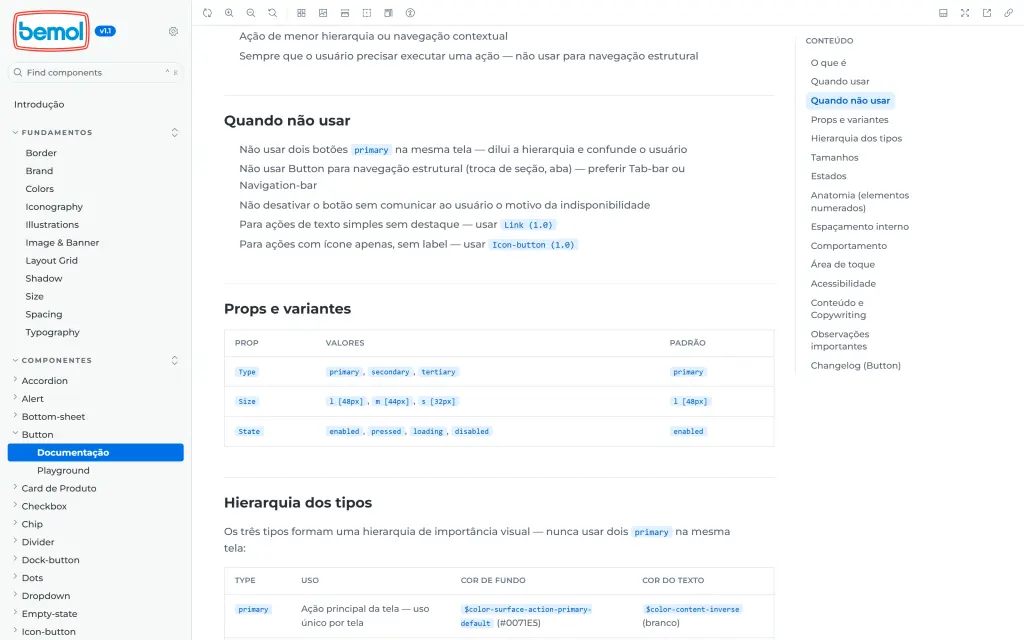The image size is (1024, 640).
Task: Click the zoom out toolbar icon
Action: [x=251, y=12]
